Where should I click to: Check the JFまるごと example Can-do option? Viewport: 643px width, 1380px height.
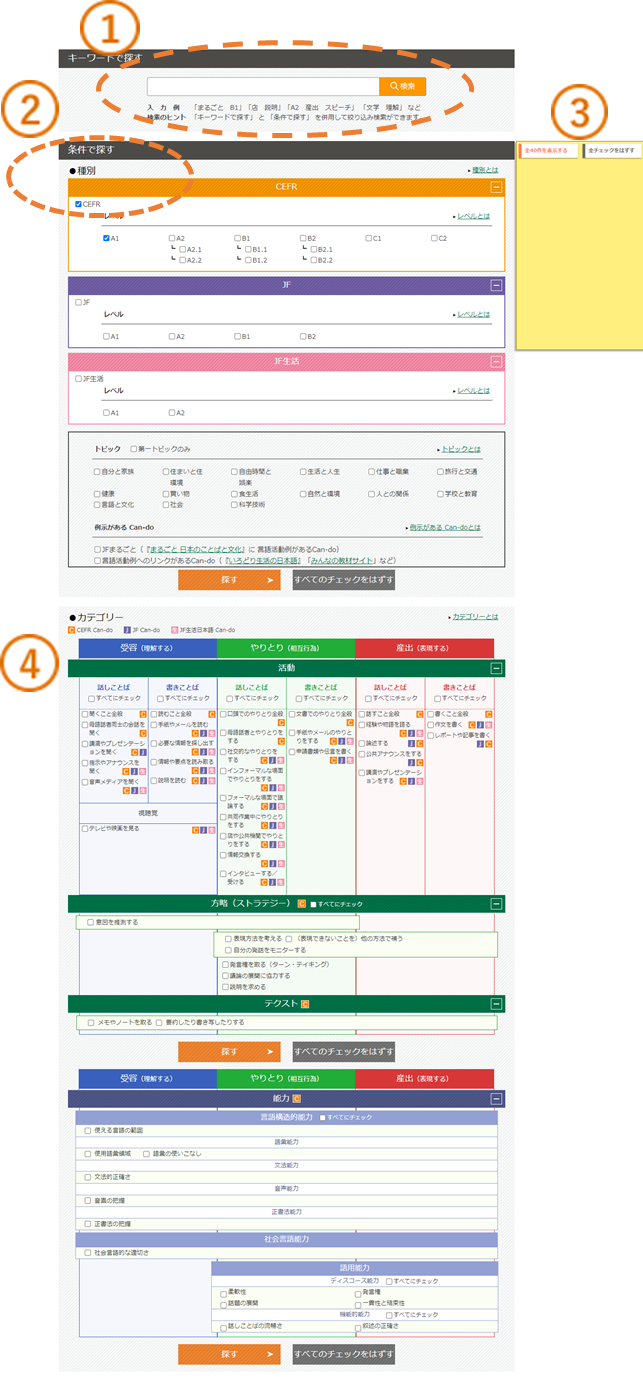click(97, 549)
